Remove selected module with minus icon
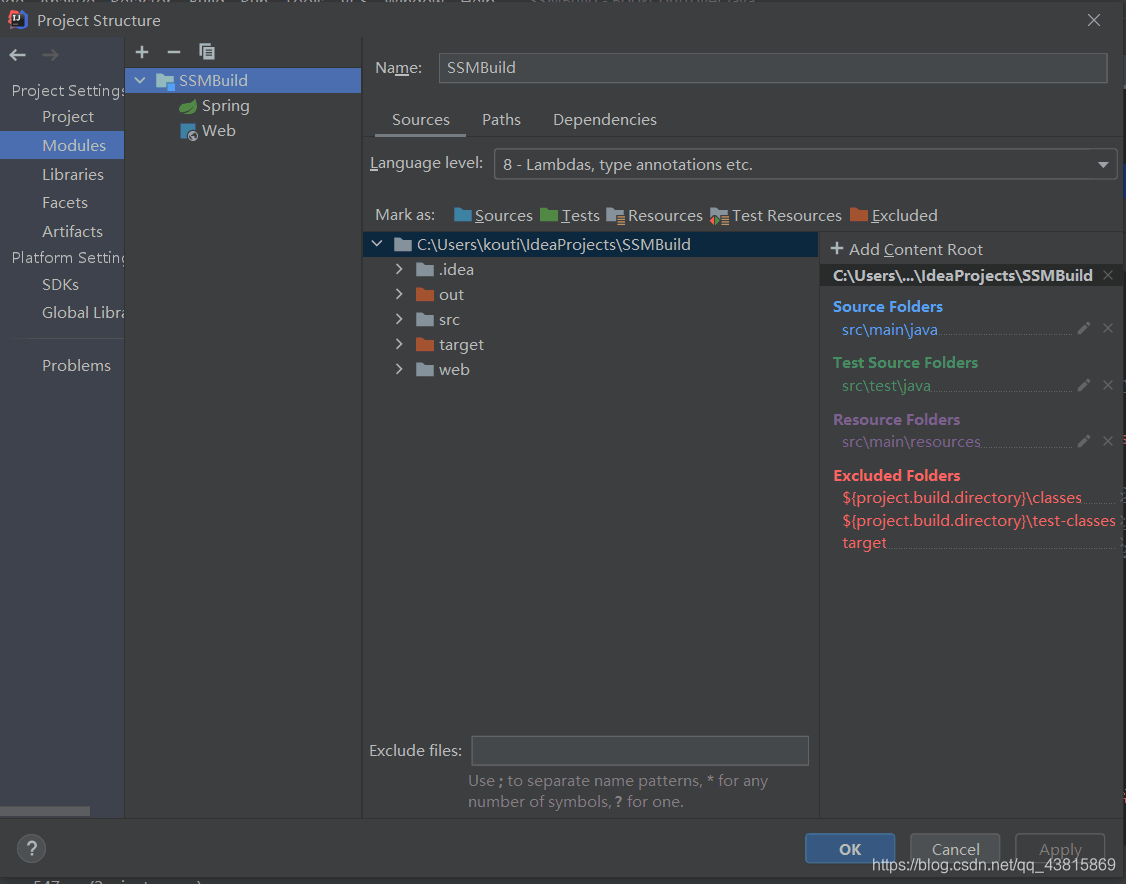This screenshot has width=1126, height=884. pos(174,52)
